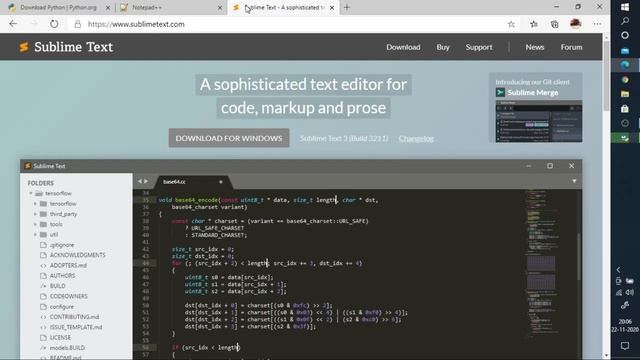The height and width of the screenshot is (360, 640).
Task: Switch to the Notepad++ tab
Action: click(170, 7)
